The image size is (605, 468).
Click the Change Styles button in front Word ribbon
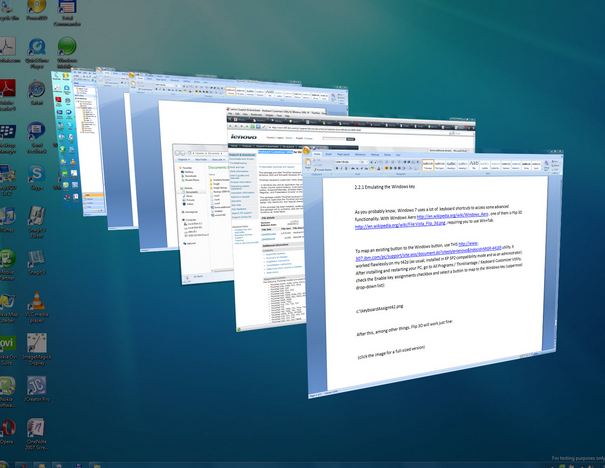pyautogui.click(x=546, y=166)
